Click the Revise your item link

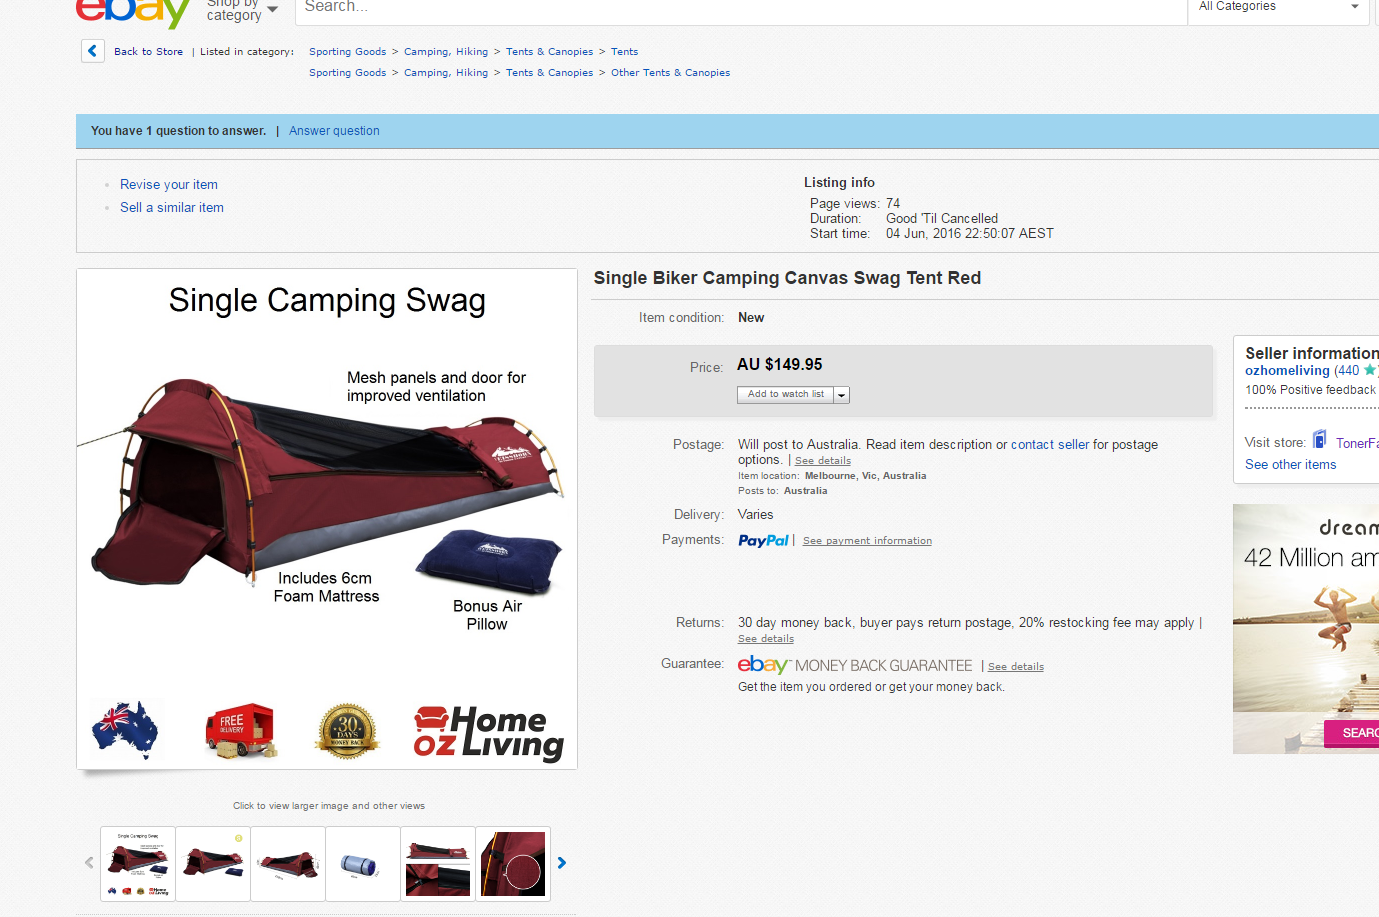pyautogui.click(x=169, y=185)
